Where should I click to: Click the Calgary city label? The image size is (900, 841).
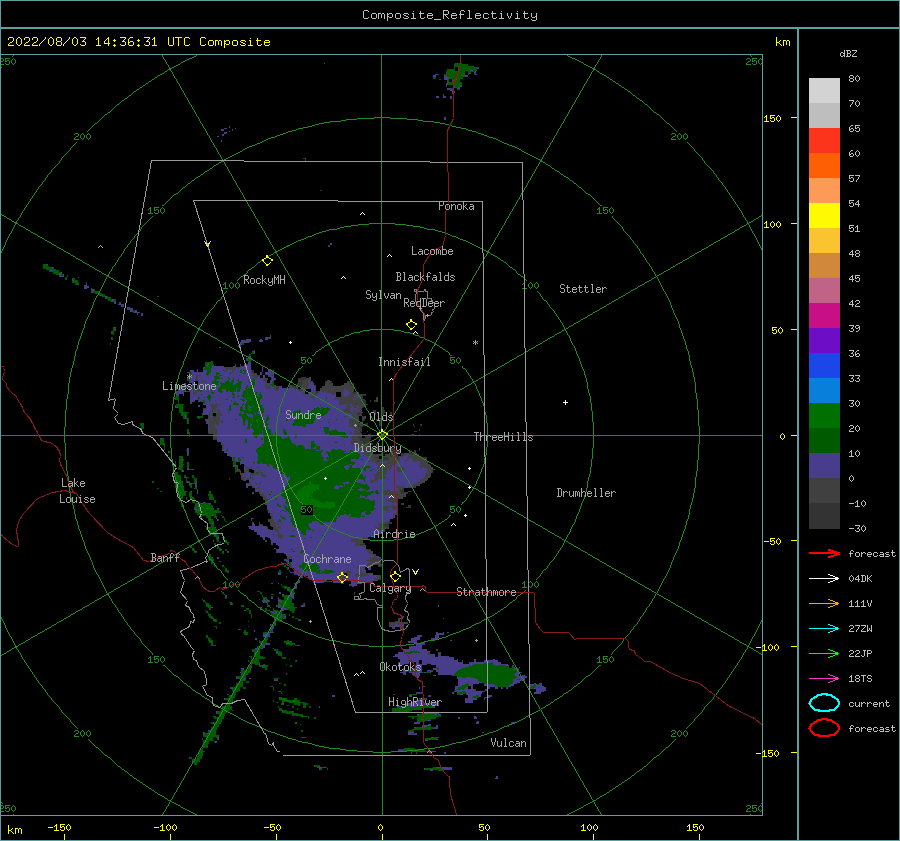coord(390,588)
